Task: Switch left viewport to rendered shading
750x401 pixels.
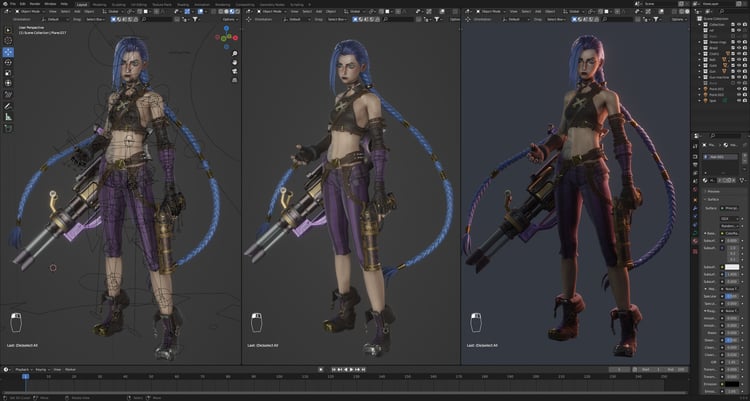Action: coord(237,11)
